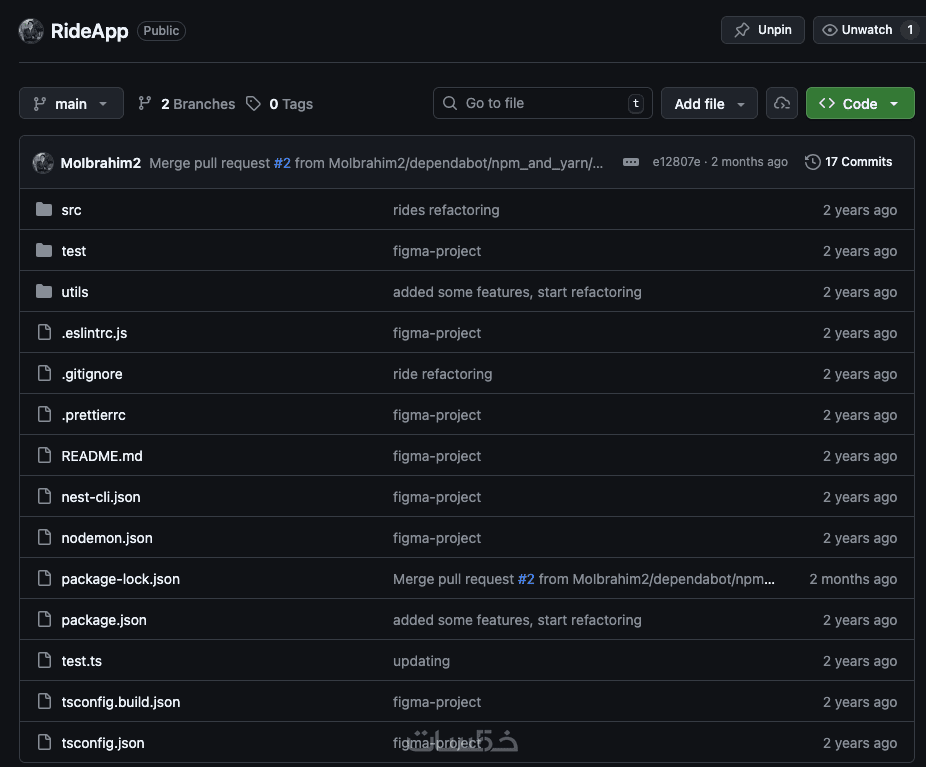926x767 pixels.
Task: Open the green Code dropdown
Action: click(x=860, y=104)
